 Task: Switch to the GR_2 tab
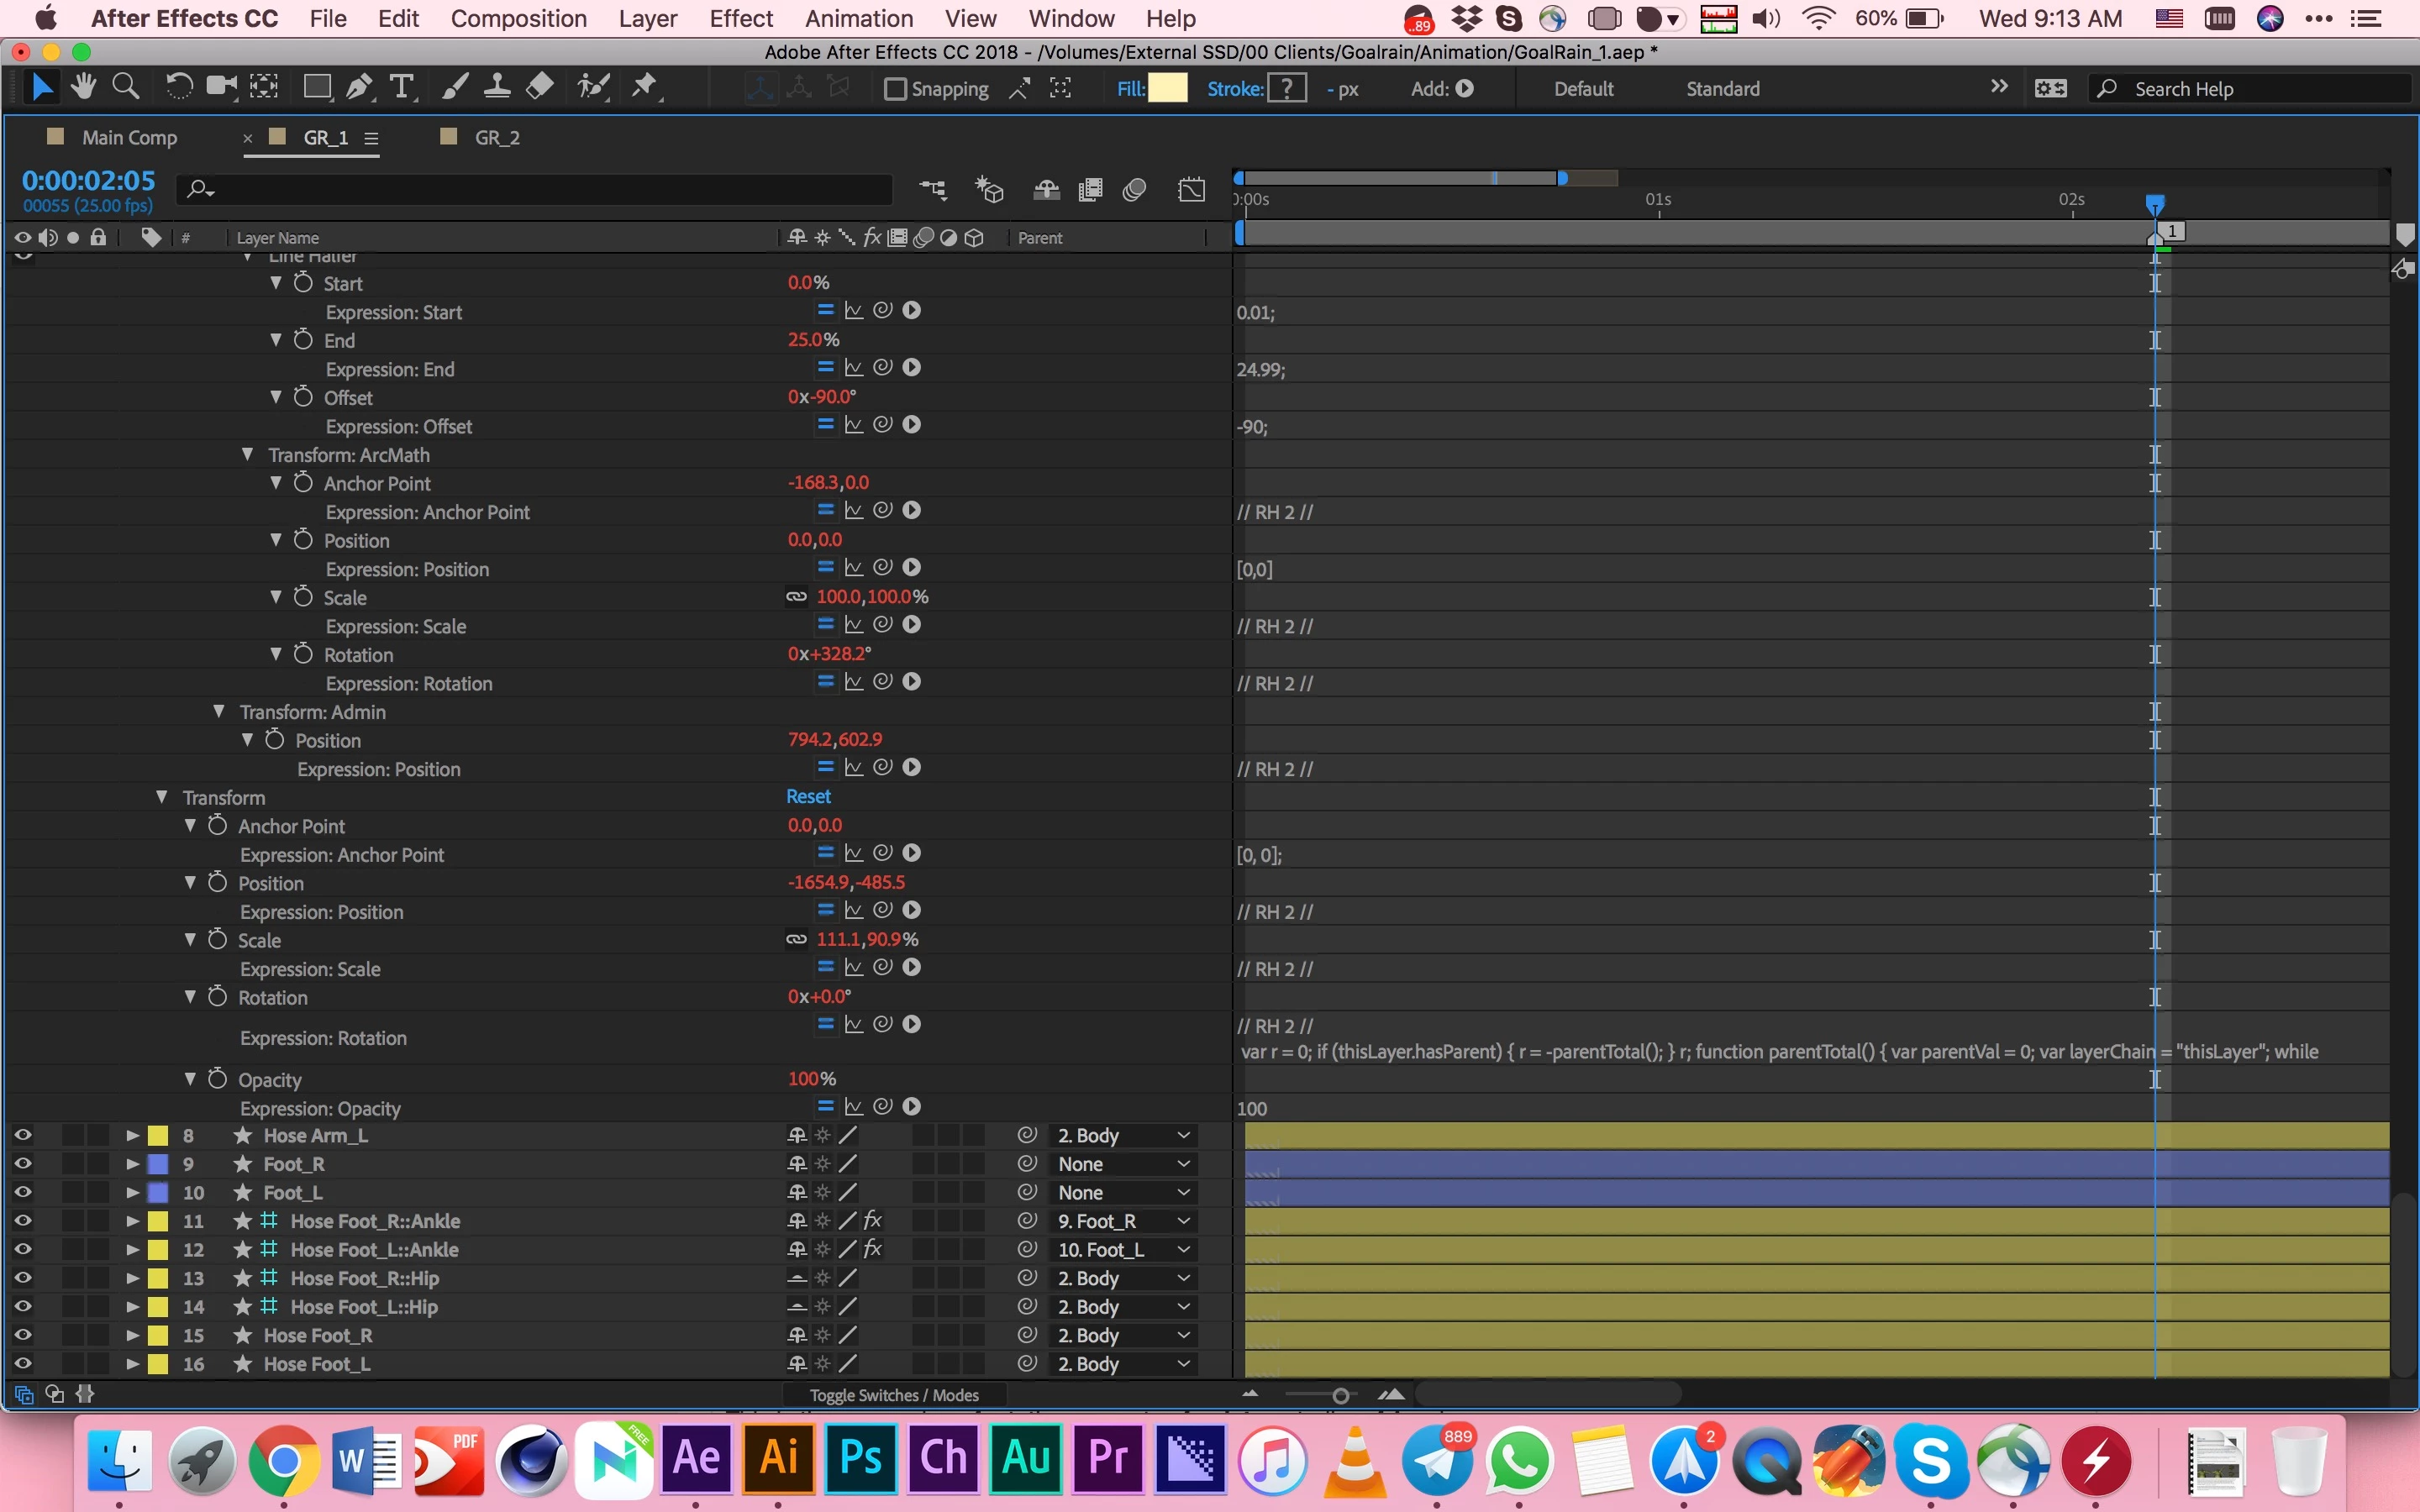point(497,138)
